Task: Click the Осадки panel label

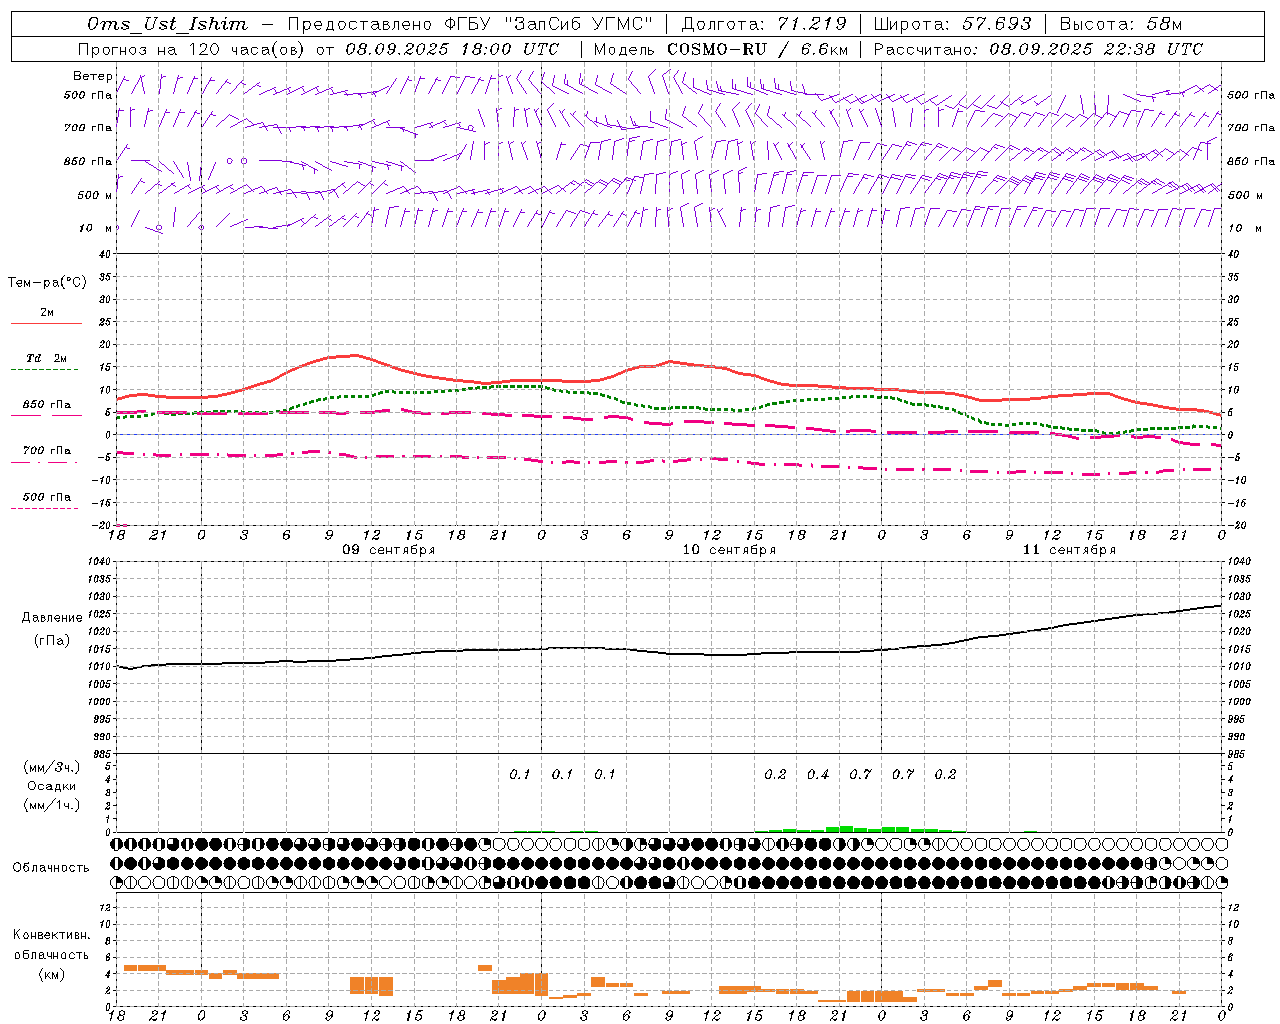Action: (x=52, y=786)
